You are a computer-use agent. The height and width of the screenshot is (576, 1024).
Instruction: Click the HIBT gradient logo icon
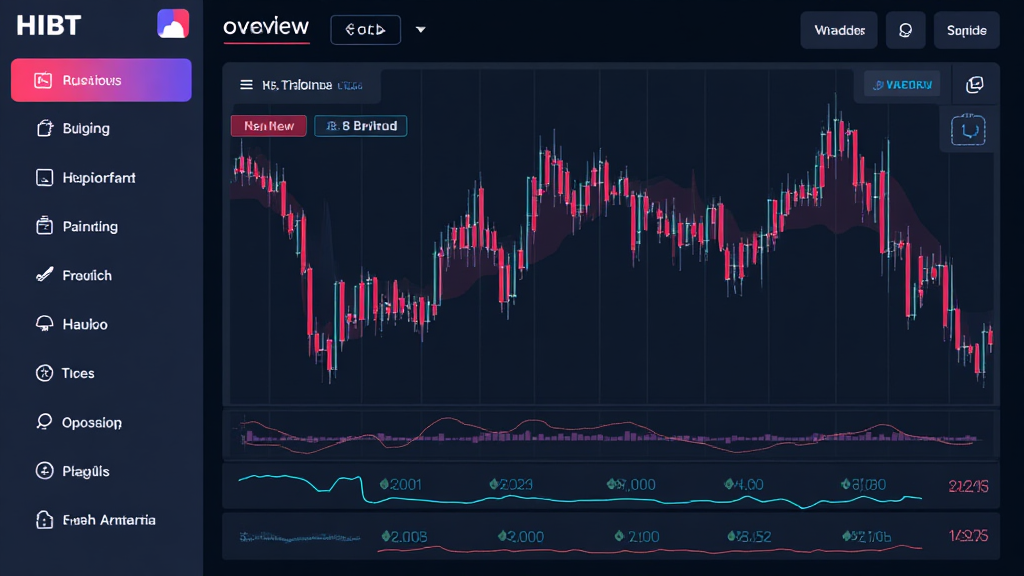173,24
